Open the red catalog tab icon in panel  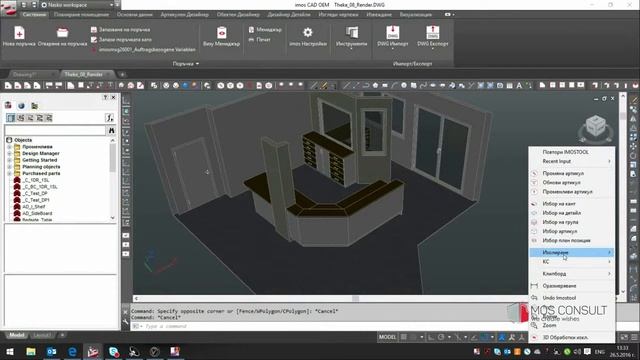point(8,106)
